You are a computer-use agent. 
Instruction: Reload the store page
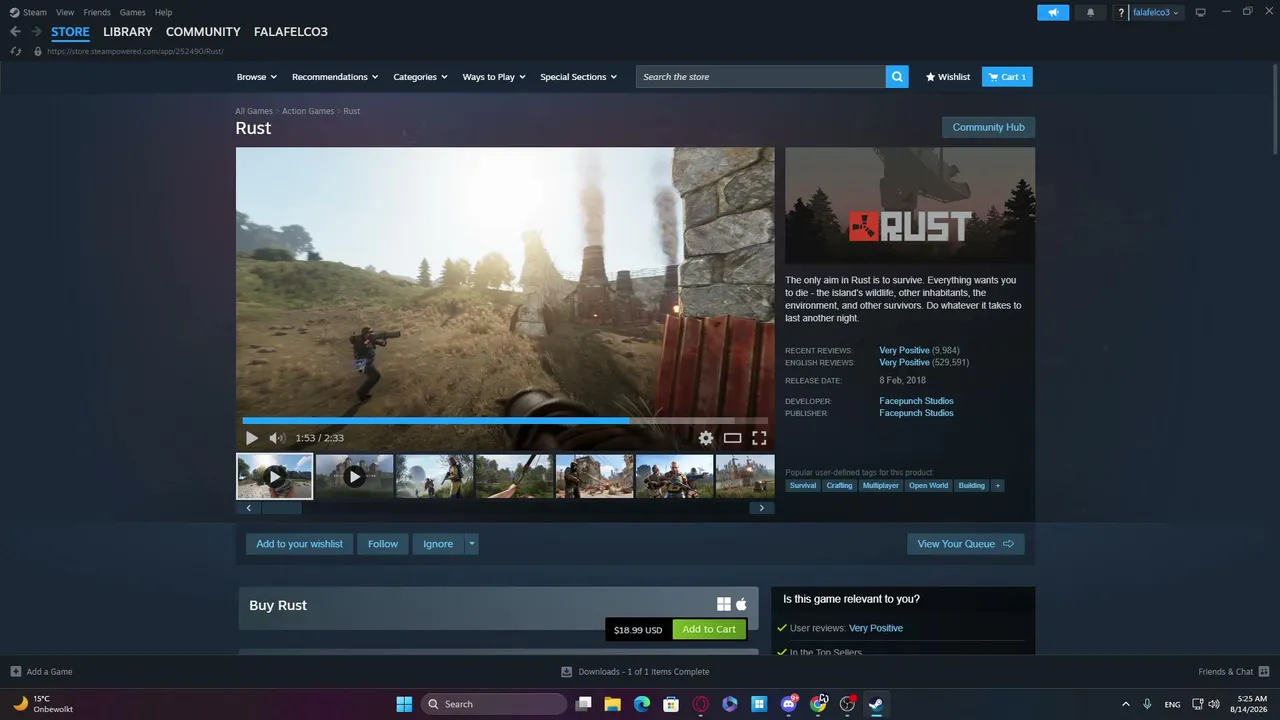pyautogui.click(x=15, y=51)
